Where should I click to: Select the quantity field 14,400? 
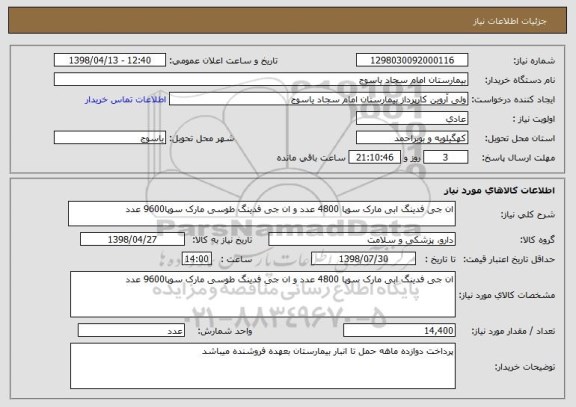399,331
